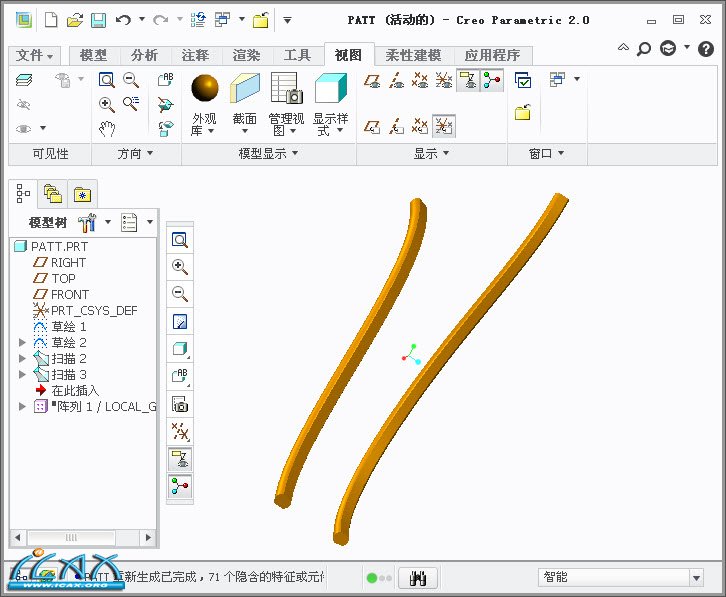Click the command search magnifier icon
This screenshot has height=597, width=726.
(644, 49)
